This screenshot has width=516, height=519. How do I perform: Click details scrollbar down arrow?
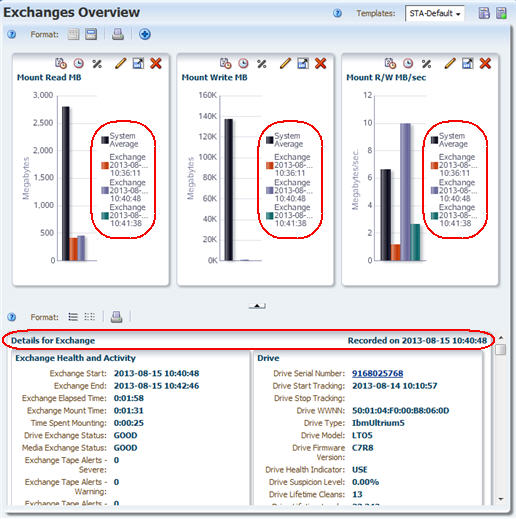pos(501,499)
